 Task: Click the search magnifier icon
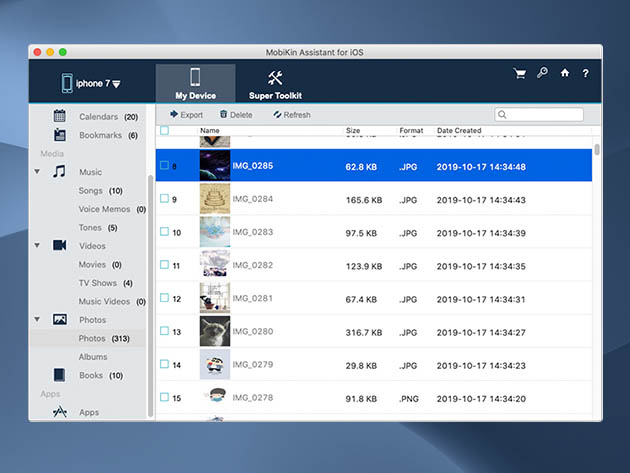tap(502, 115)
